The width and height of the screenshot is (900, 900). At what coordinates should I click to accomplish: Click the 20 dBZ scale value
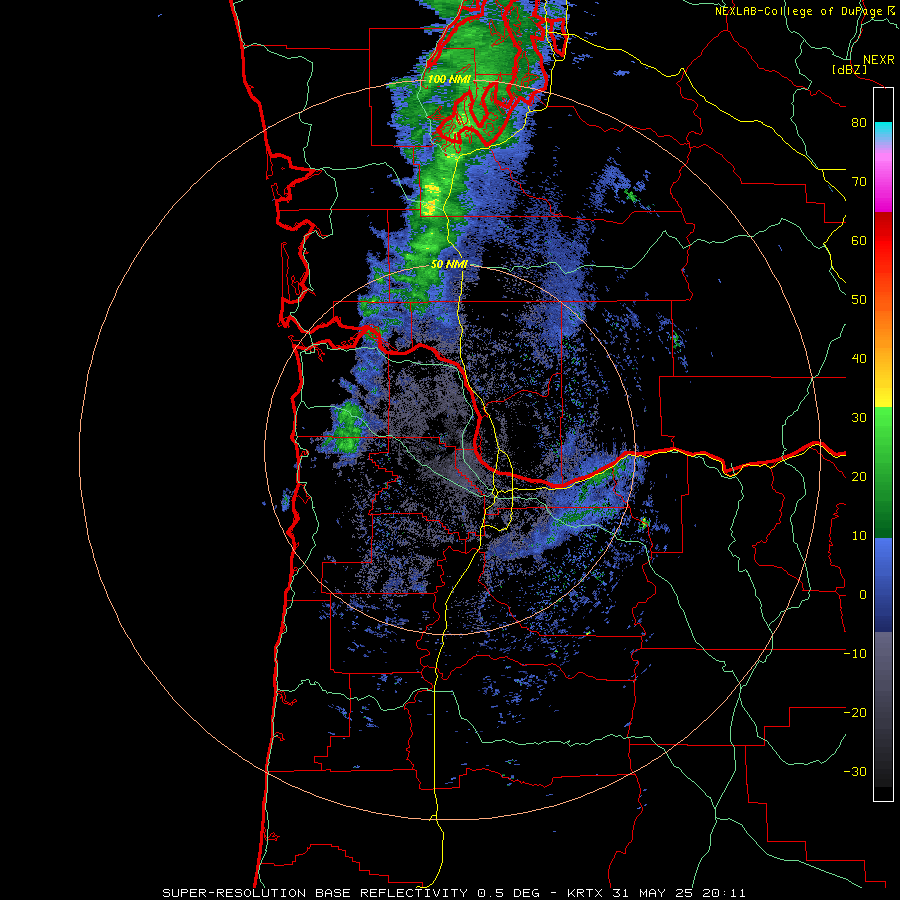coord(859,477)
